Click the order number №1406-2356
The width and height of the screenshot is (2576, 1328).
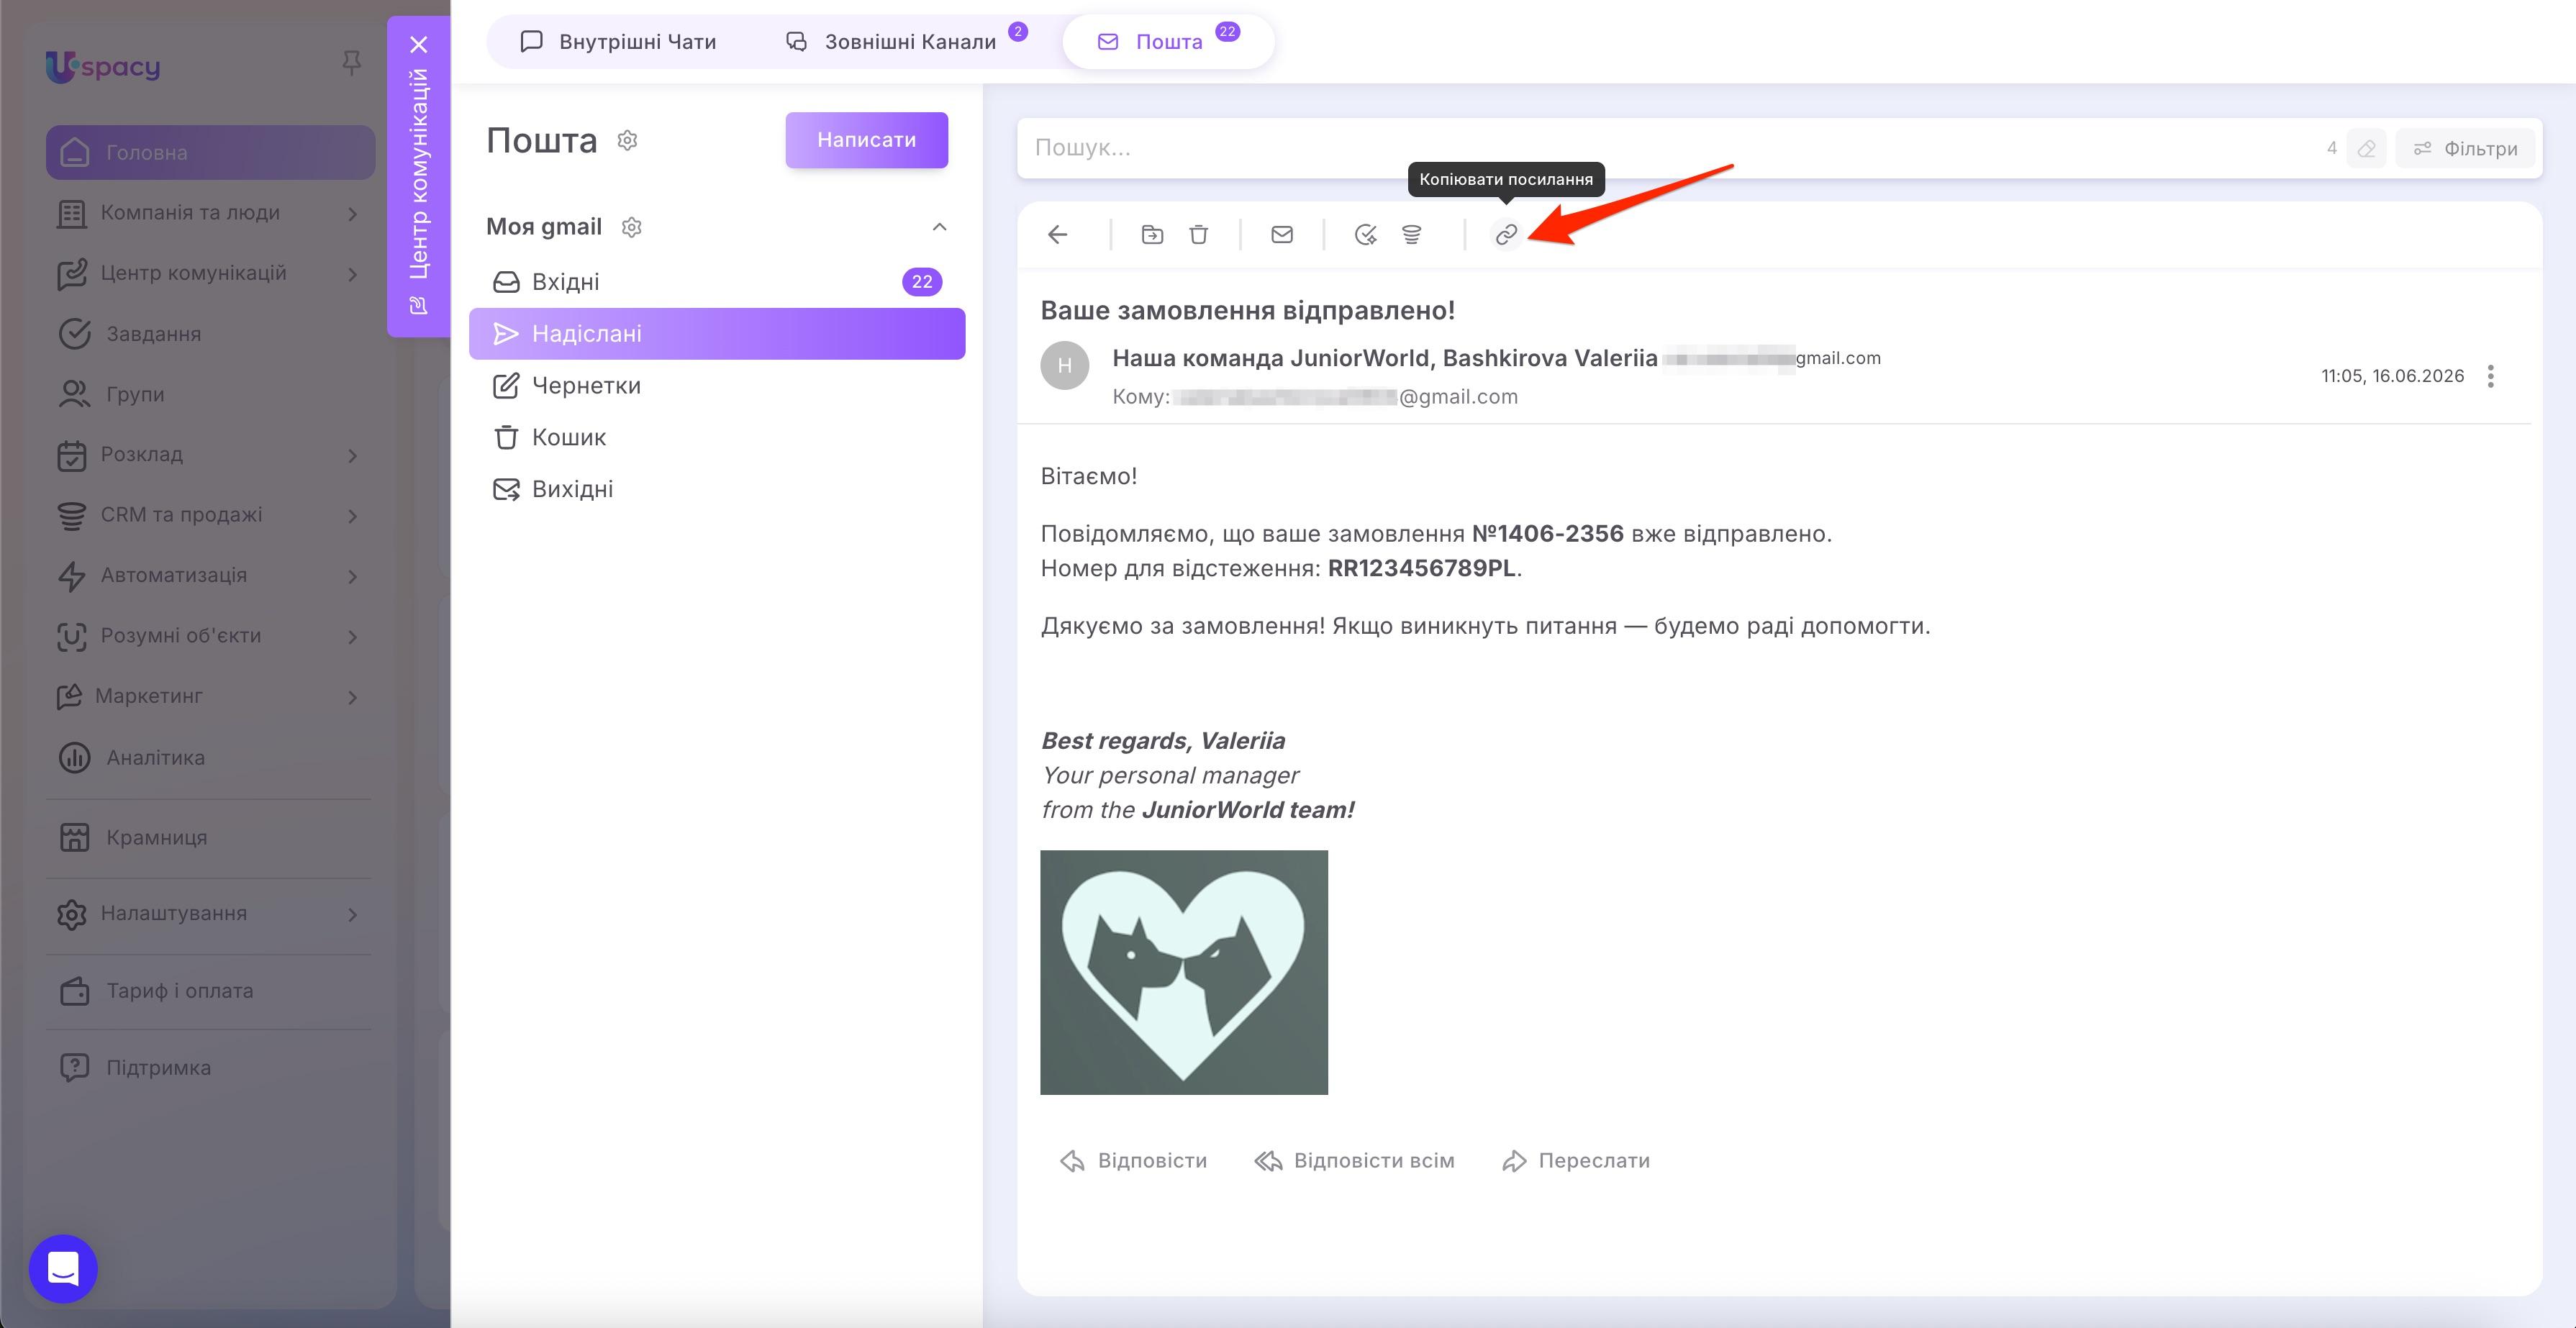click(x=1548, y=534)
